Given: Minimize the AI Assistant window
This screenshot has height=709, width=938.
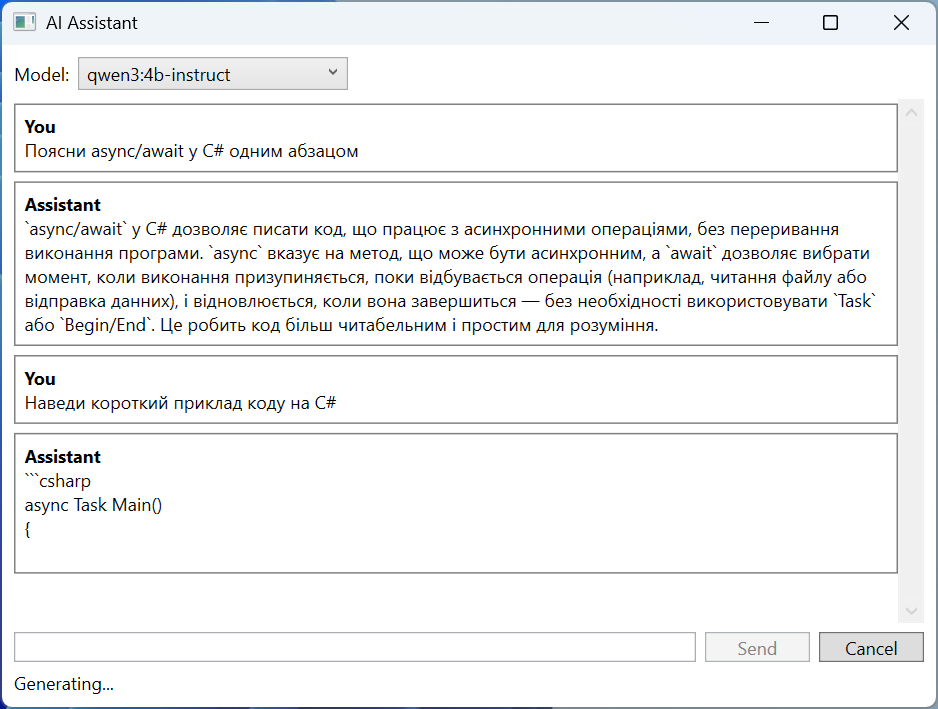Looking at the screenshot, I should 761,23.
